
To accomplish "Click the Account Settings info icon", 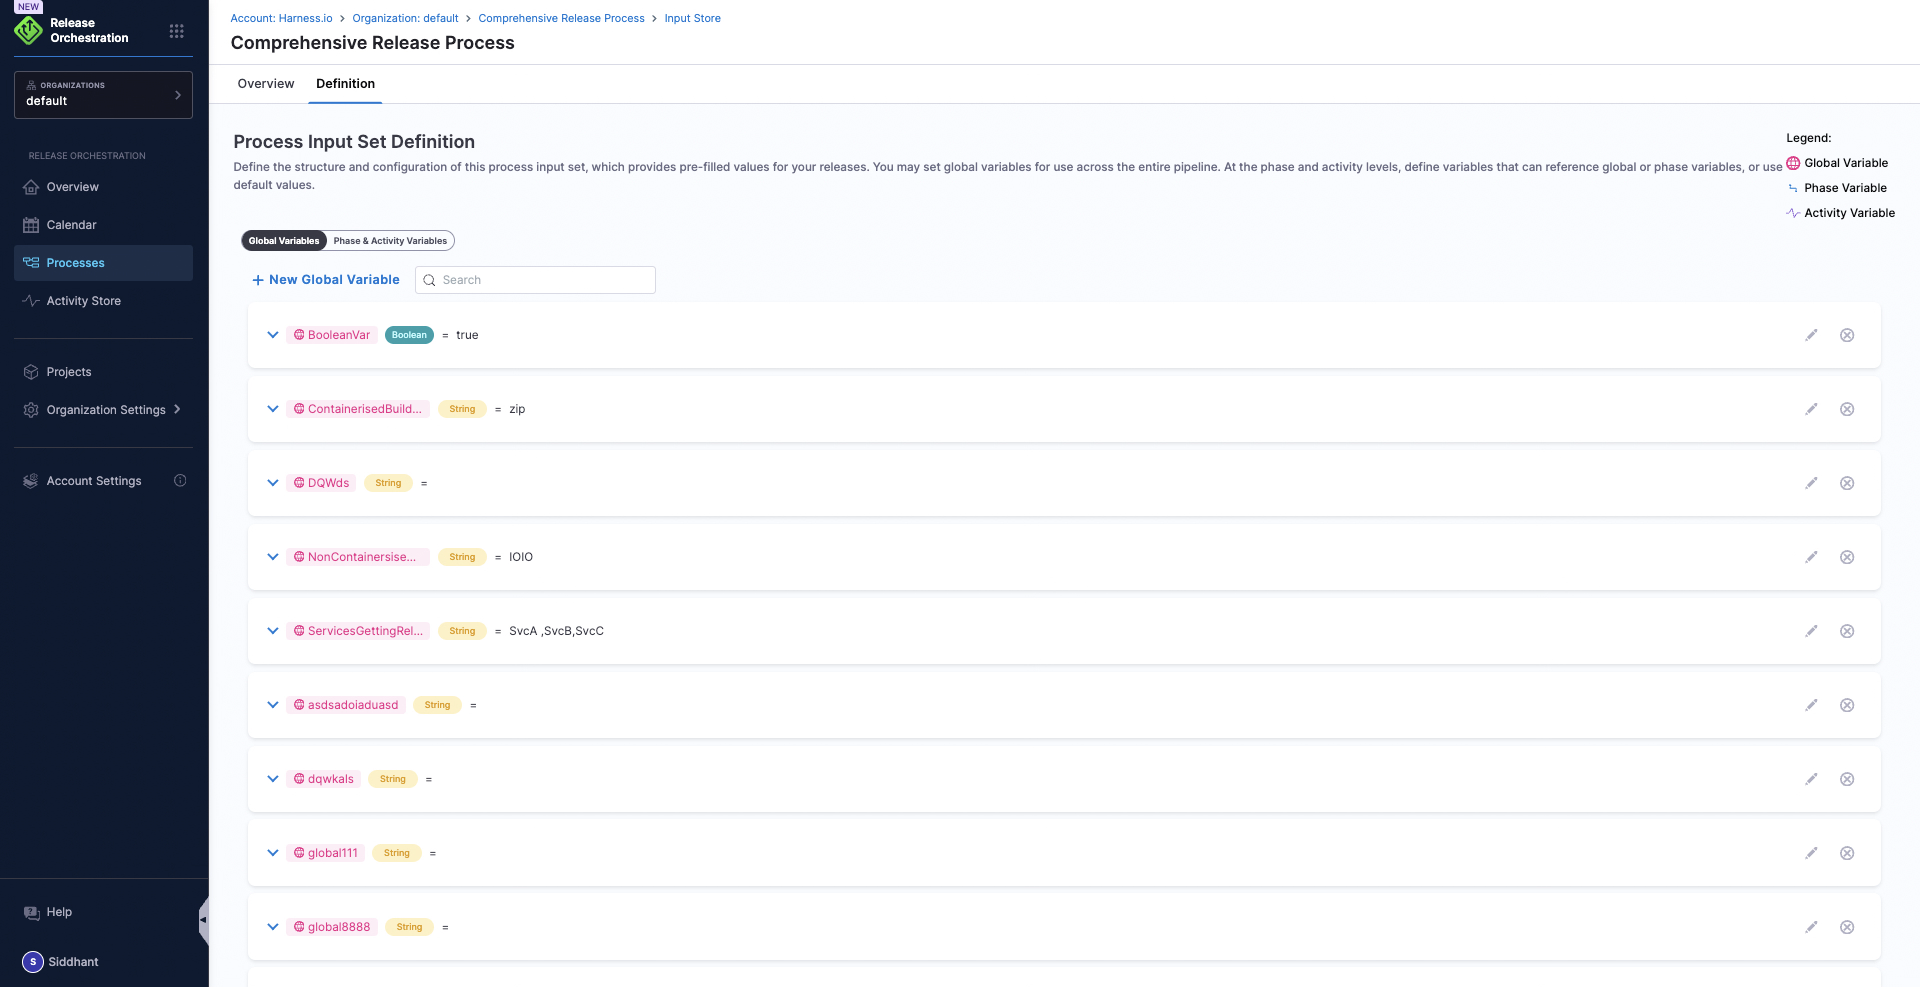I will 180,481.
